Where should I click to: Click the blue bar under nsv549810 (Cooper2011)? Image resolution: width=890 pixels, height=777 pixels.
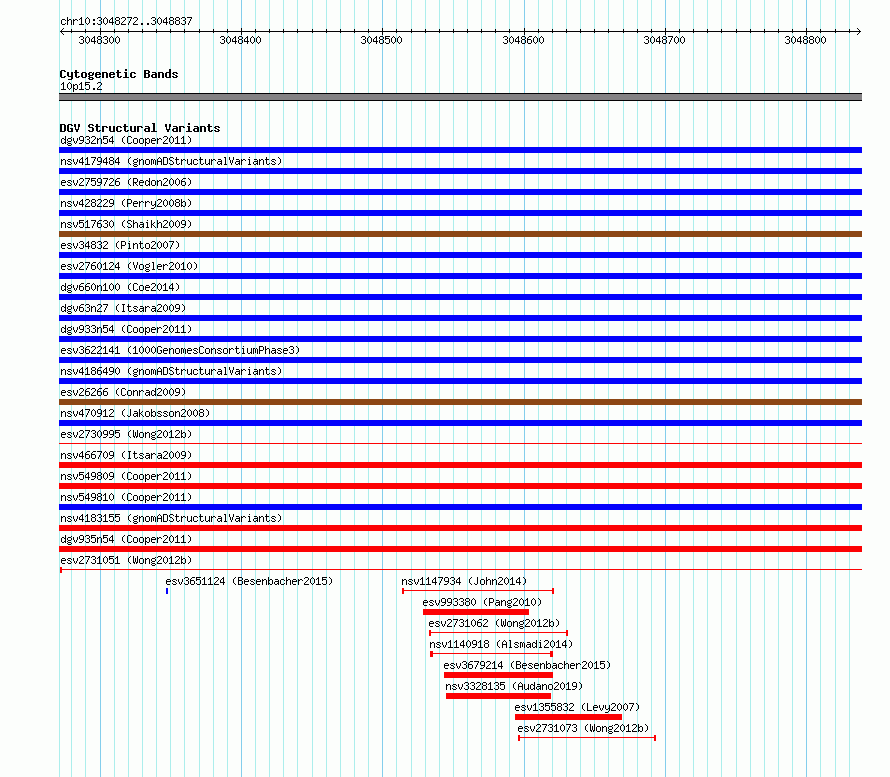click(460, 507)
